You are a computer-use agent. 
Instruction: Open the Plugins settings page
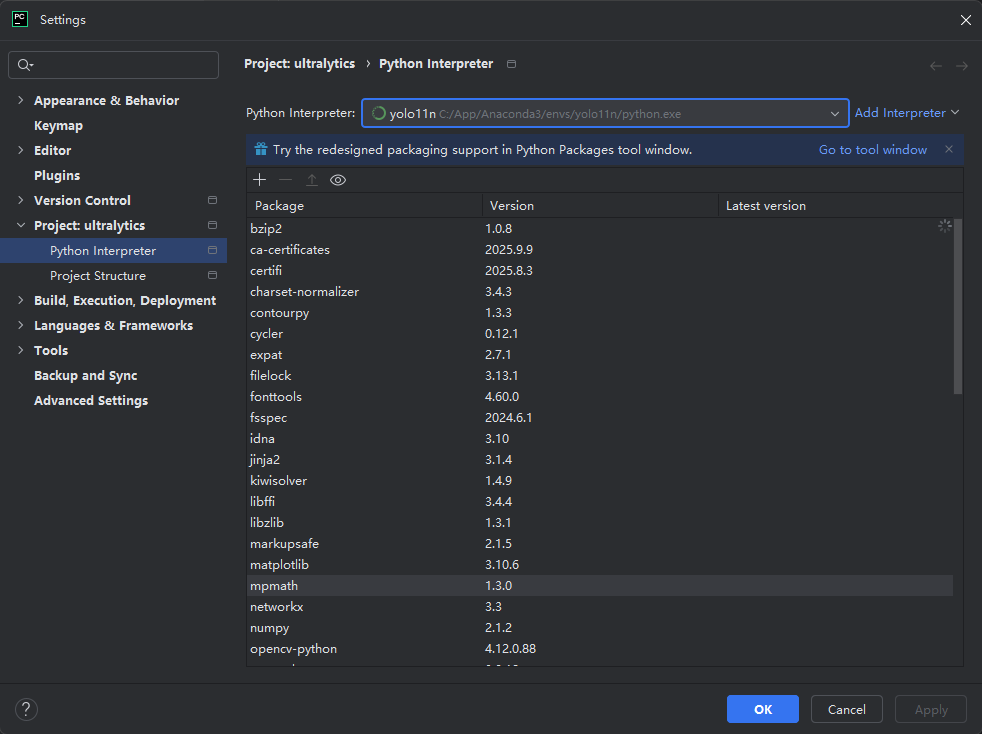[x=57, y=176]
